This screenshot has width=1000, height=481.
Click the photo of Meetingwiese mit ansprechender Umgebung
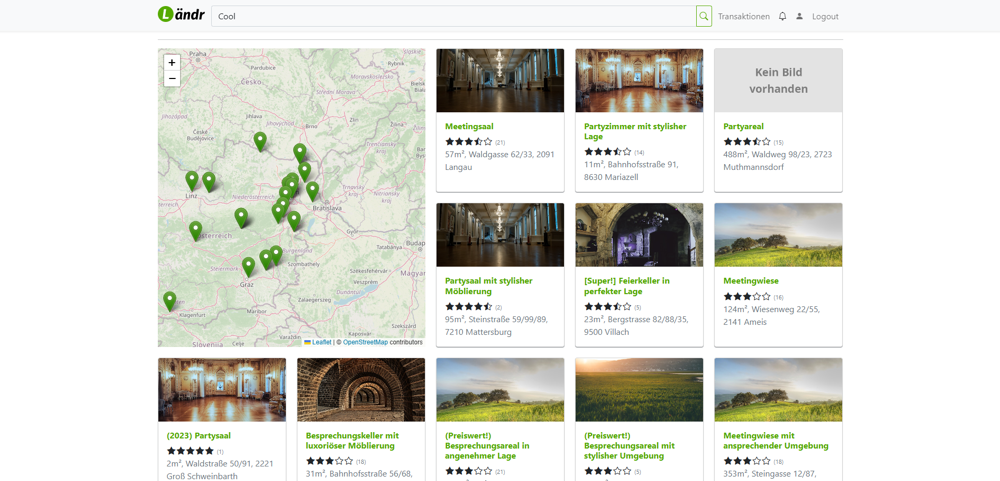tap(778, 390)
